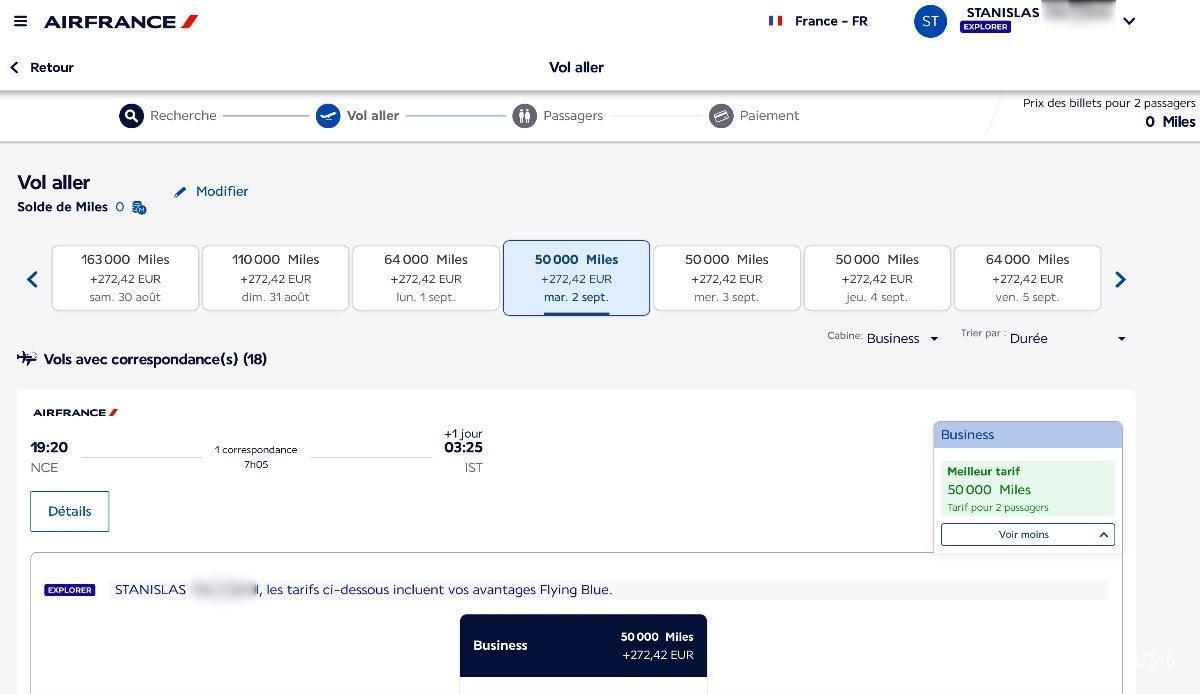Viewport: 1200px width, 694px height.
Task: Show earlier dates with left arrow
Action: click(x=32, y=280)
